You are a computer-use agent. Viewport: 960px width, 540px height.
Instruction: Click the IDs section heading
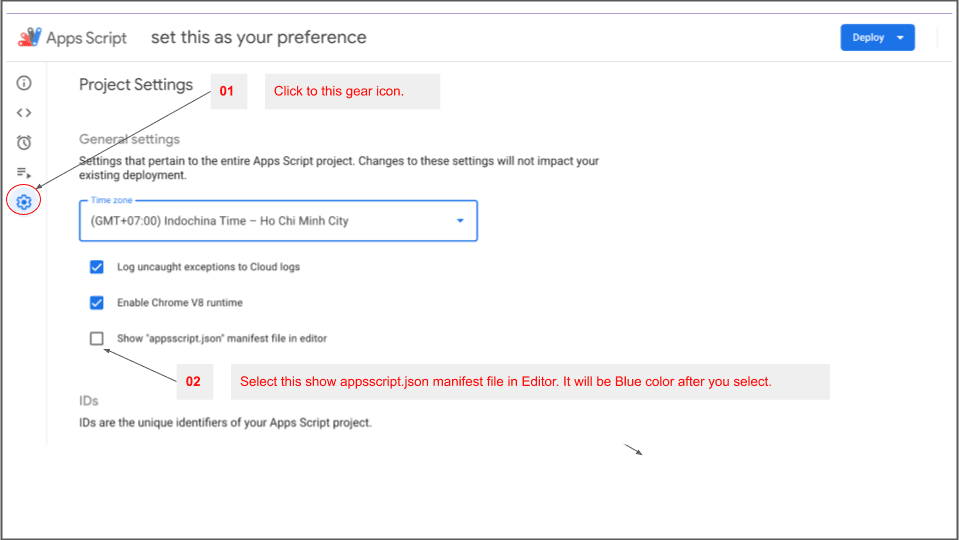[89, 401]
